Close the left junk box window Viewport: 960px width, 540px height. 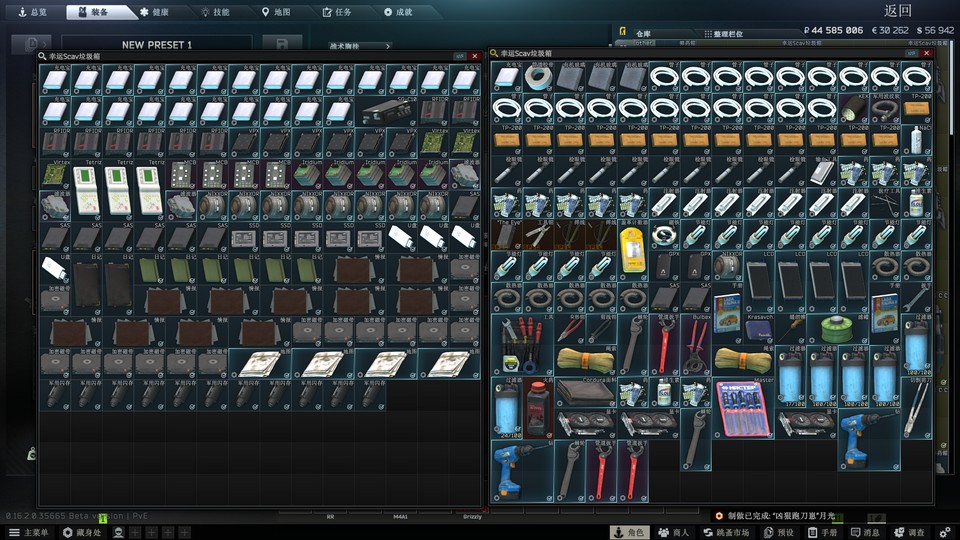[x=474, y=56]
